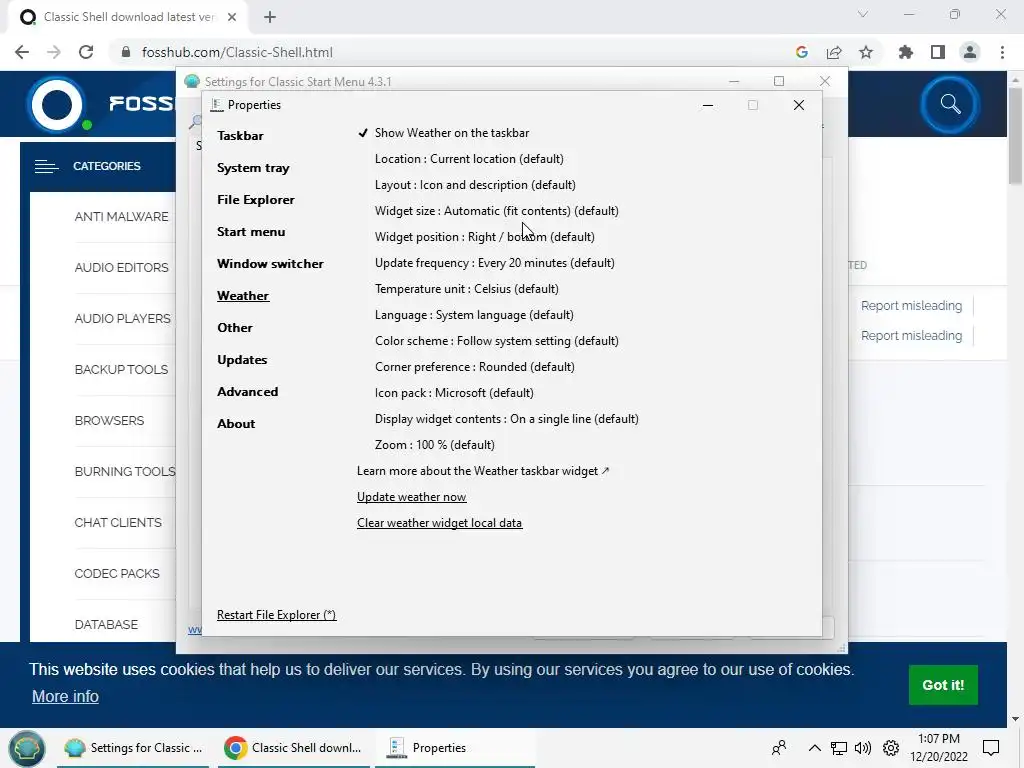Toggle Show Weather on the taskbar

pyautogui.click(x=443, y=133)
